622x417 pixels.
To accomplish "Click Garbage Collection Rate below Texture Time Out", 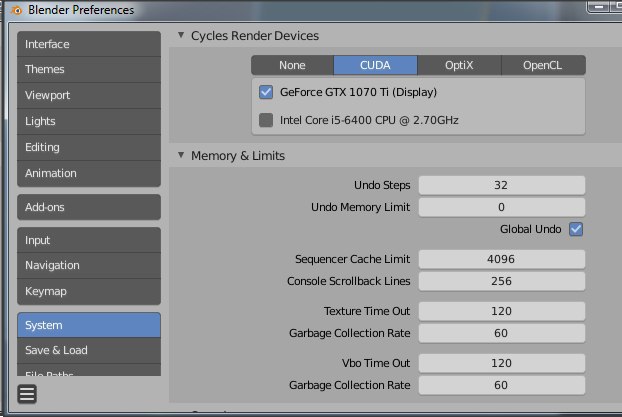I will [502, 333].
